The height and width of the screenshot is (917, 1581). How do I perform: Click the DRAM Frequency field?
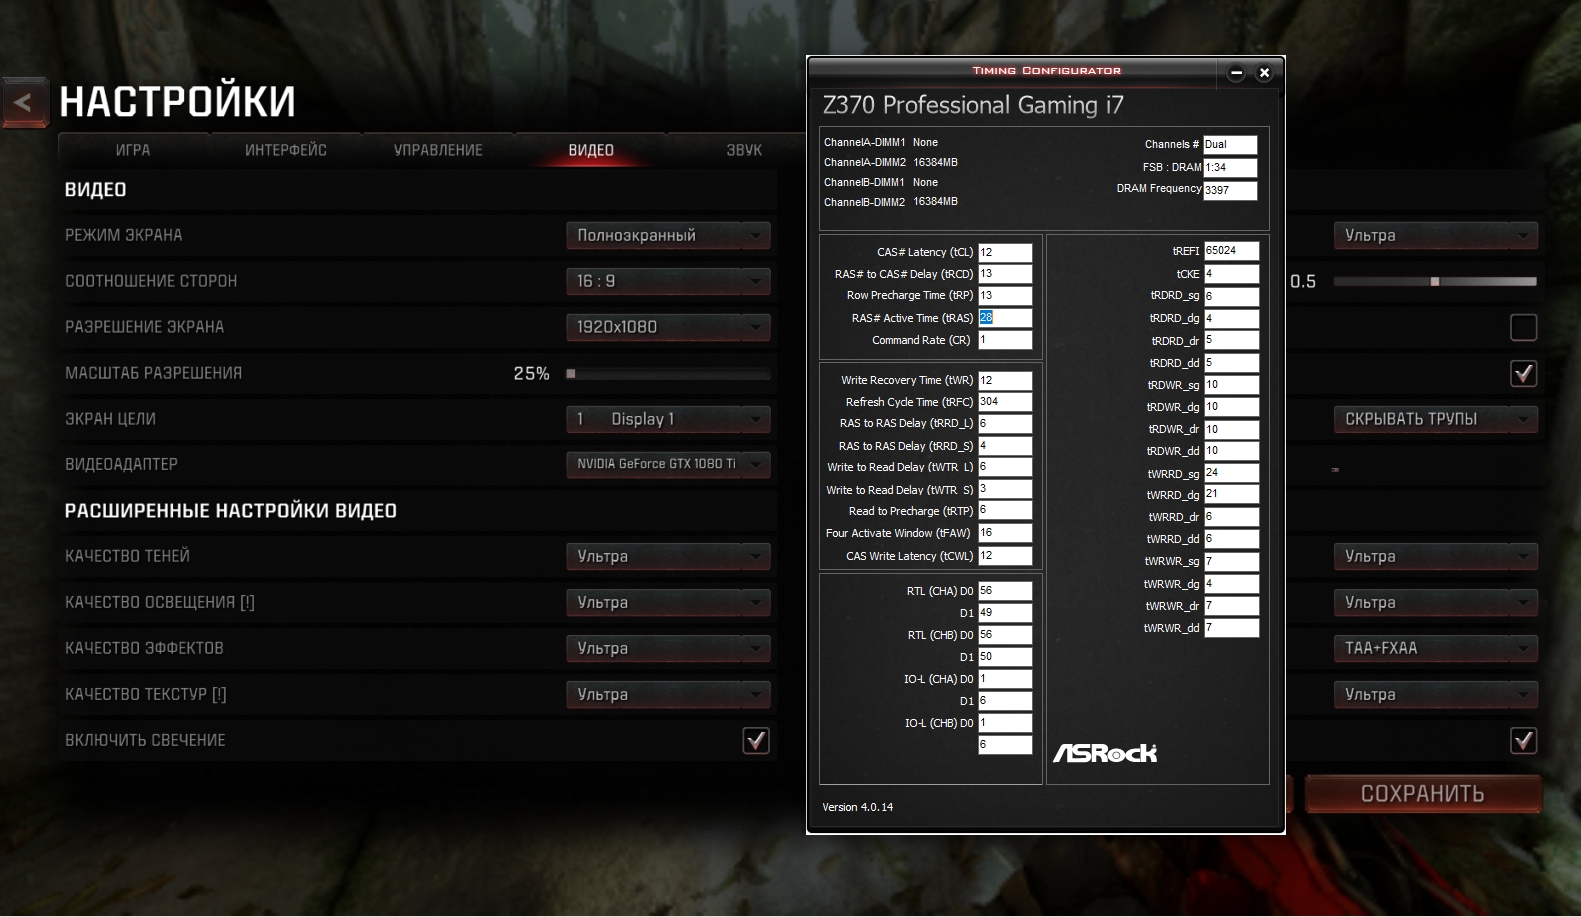(x=1230, y=190)
